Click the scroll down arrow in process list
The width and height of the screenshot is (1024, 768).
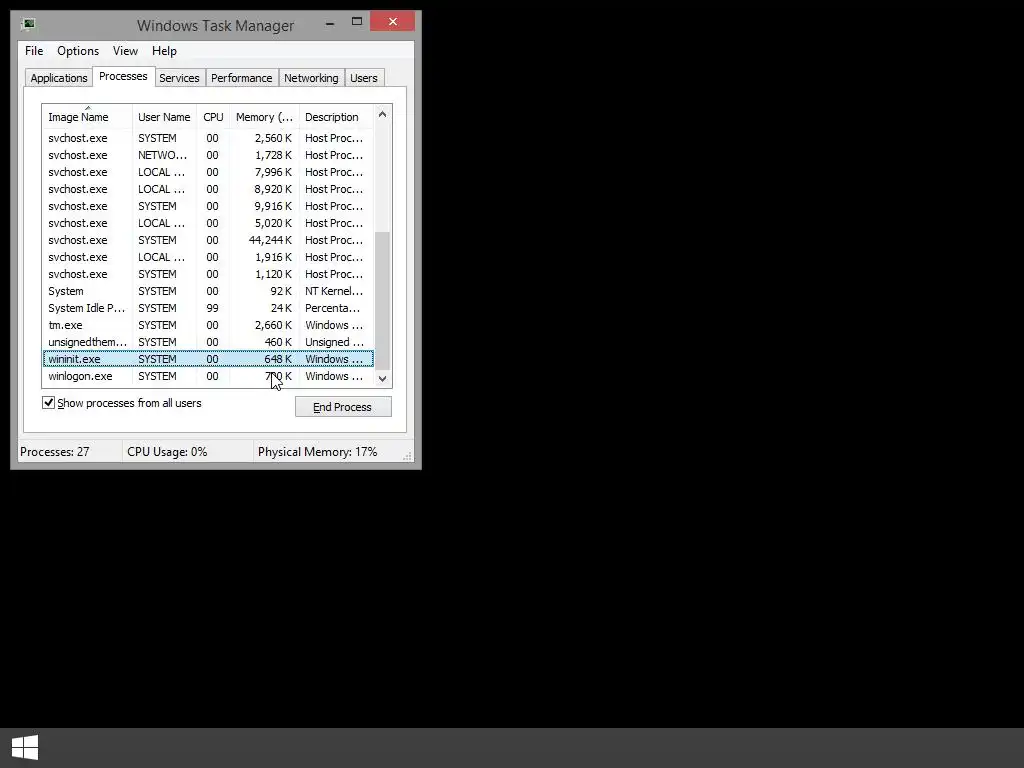[x=383, y=379]
